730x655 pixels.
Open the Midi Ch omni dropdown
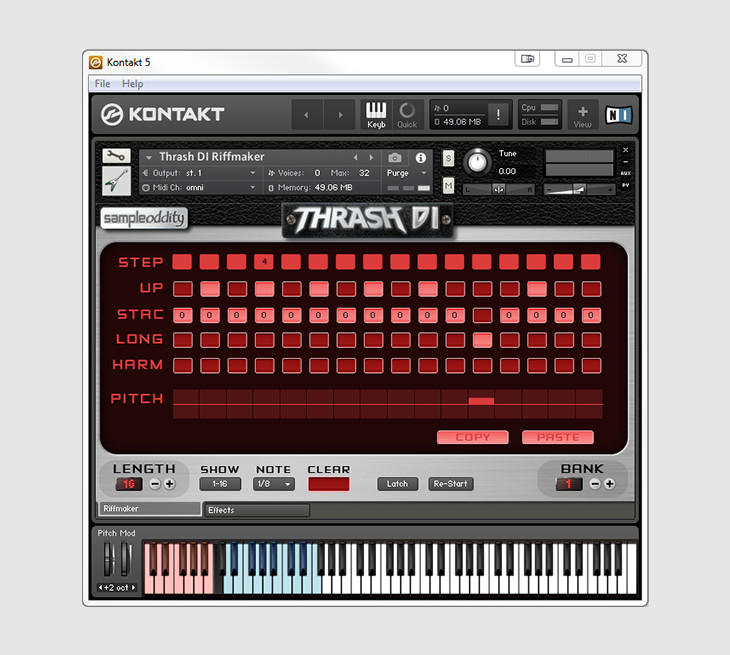click(x=199, y=188)
